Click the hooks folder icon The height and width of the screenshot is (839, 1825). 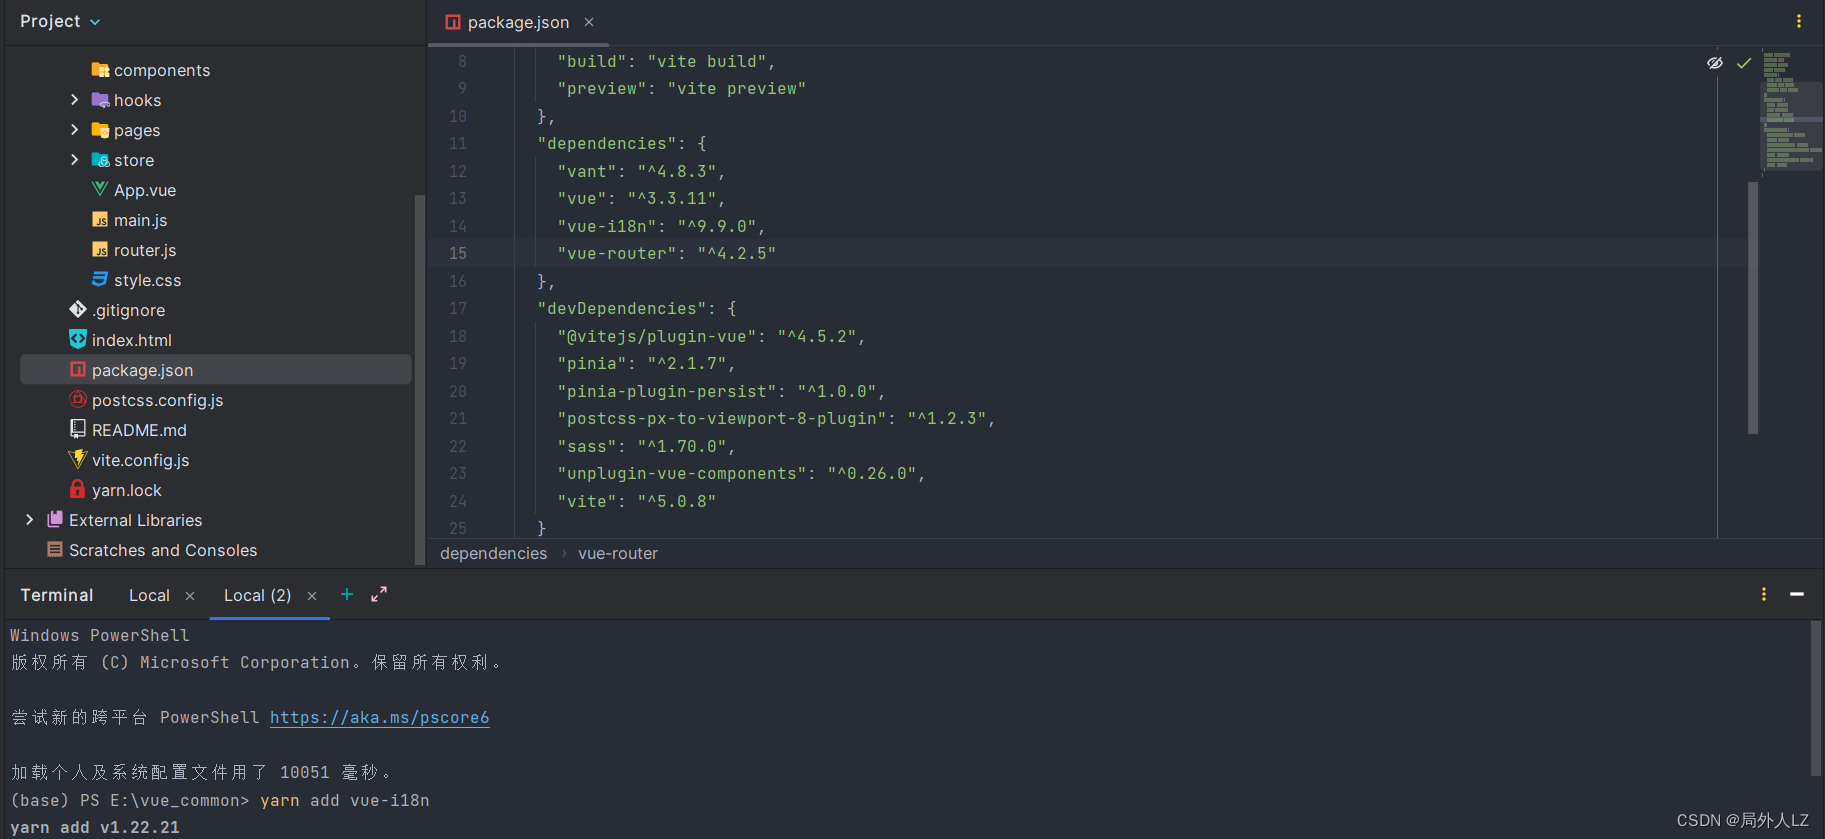coord(100,100)
